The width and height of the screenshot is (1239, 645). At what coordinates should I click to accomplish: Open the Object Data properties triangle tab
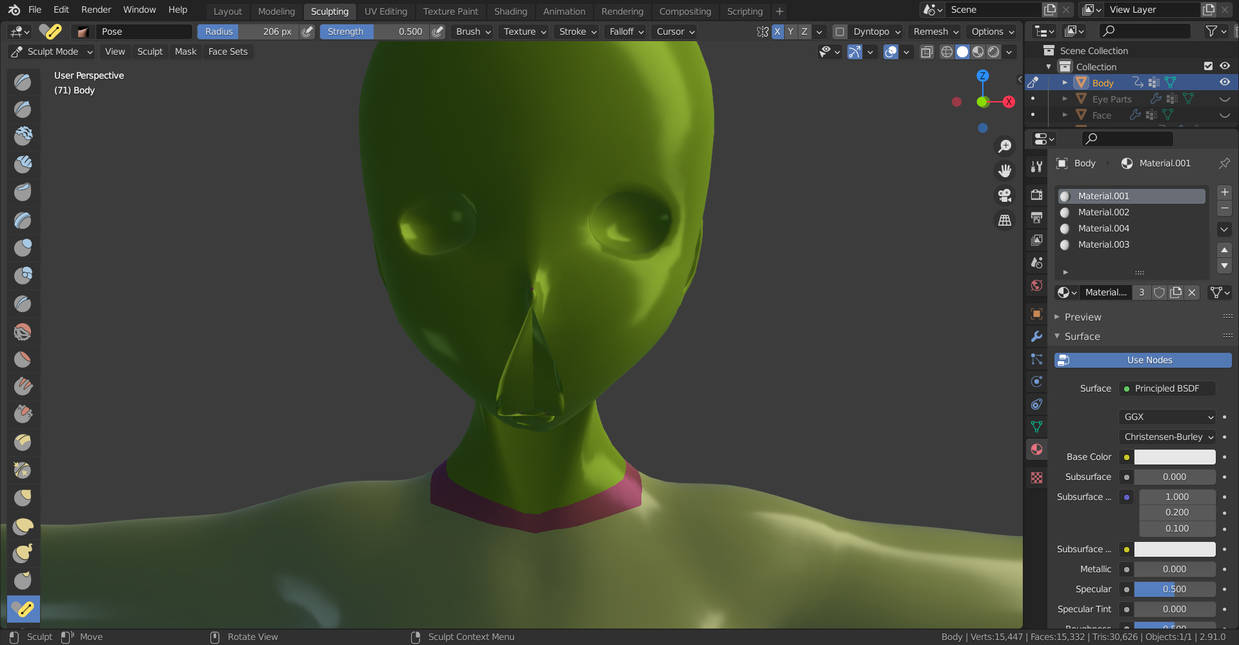[1036, 427]
